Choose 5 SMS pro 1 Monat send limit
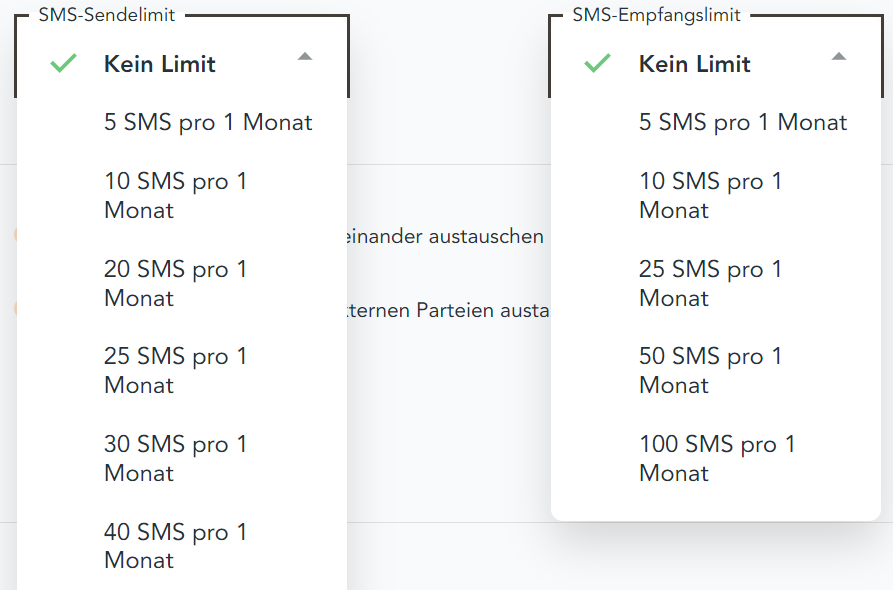This screenshot has width=893, height=590. 182,122
